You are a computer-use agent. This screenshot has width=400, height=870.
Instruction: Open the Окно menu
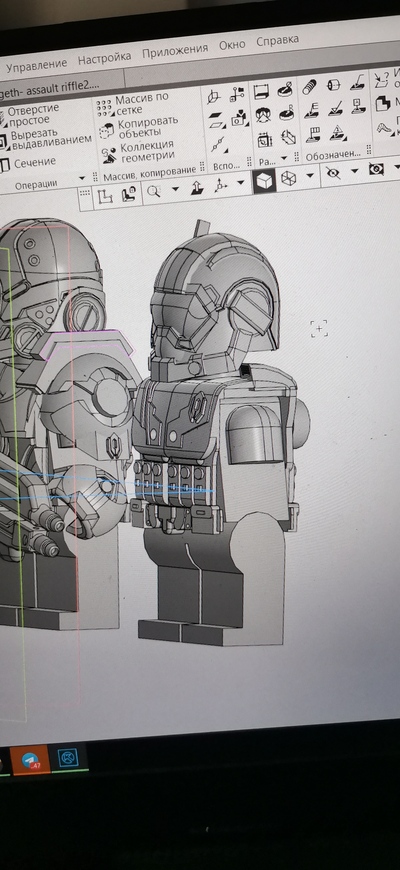pos(232,45)
